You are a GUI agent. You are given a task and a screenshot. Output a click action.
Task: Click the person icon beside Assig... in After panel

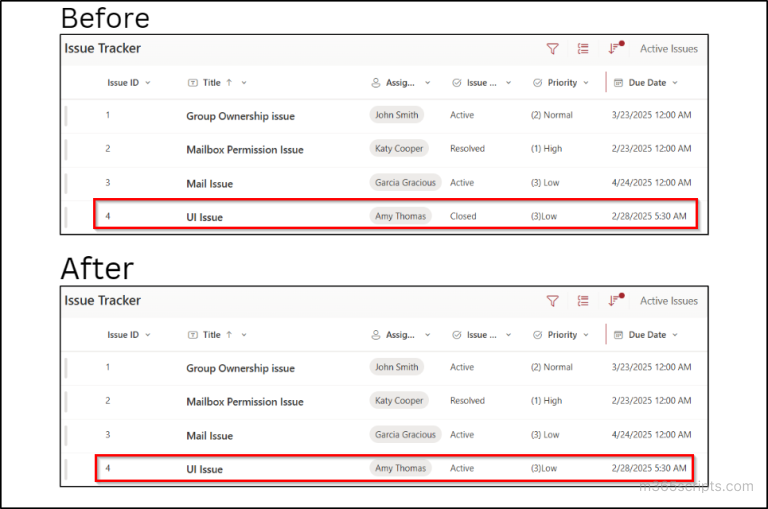point(376,335)
